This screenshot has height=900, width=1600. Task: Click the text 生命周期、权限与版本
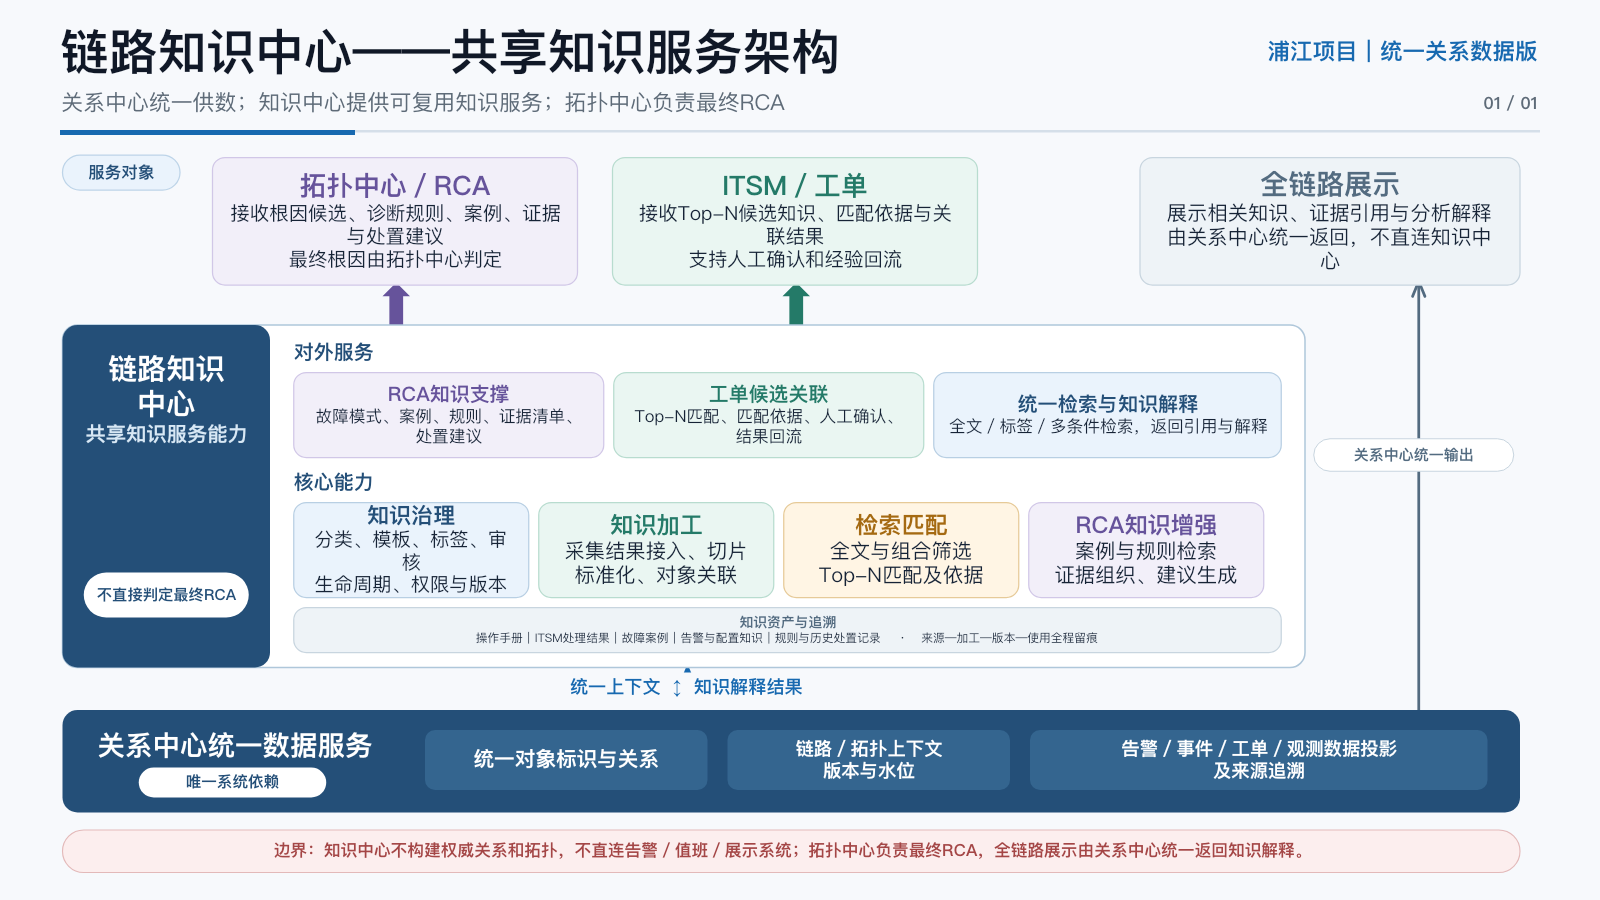click(411, 584)
